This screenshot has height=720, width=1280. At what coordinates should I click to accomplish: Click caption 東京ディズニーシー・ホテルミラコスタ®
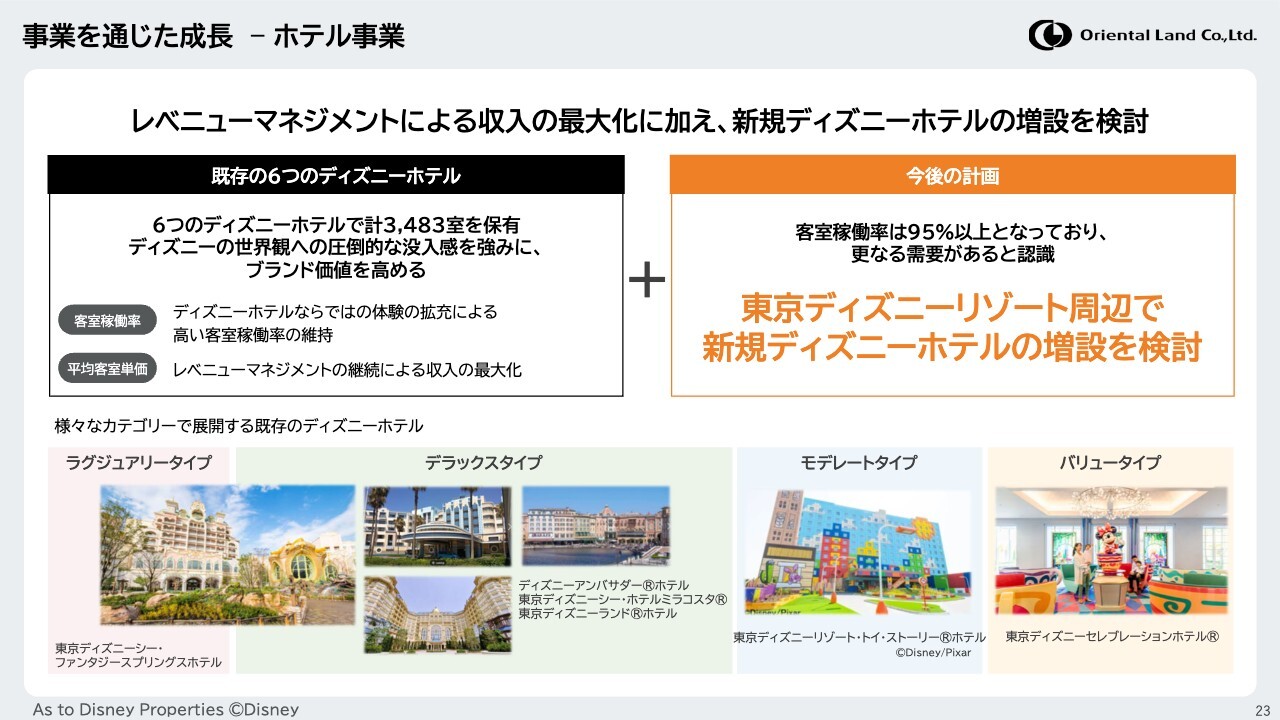coord(622,599)
